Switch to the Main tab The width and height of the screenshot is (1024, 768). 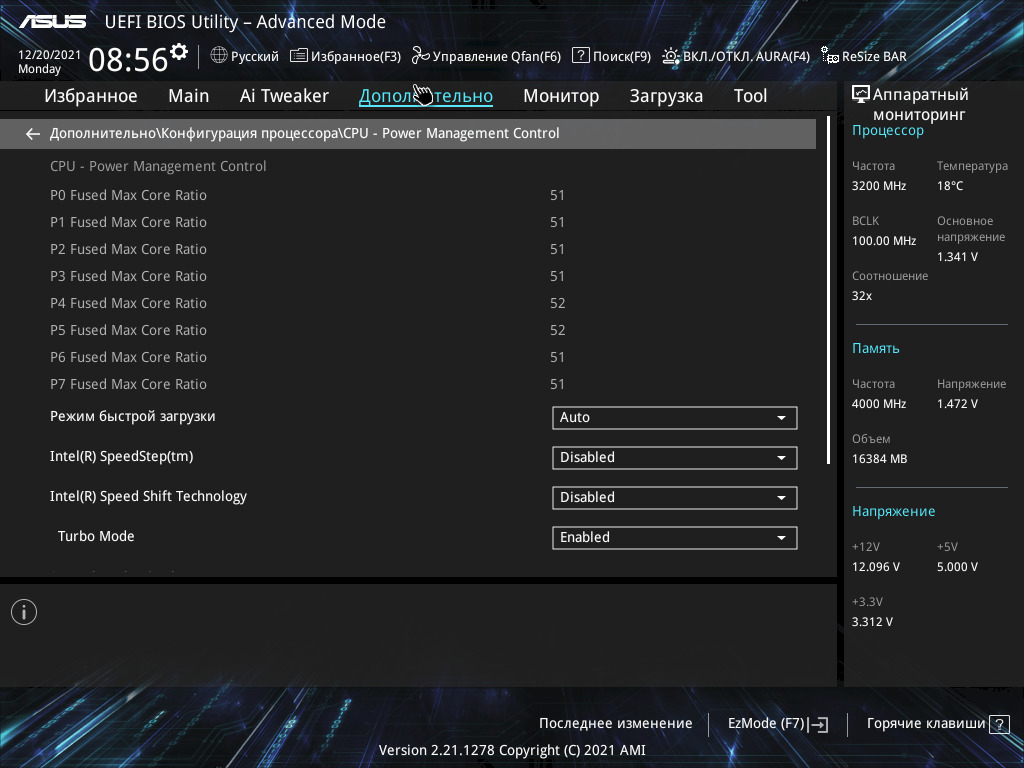[189, 96]
